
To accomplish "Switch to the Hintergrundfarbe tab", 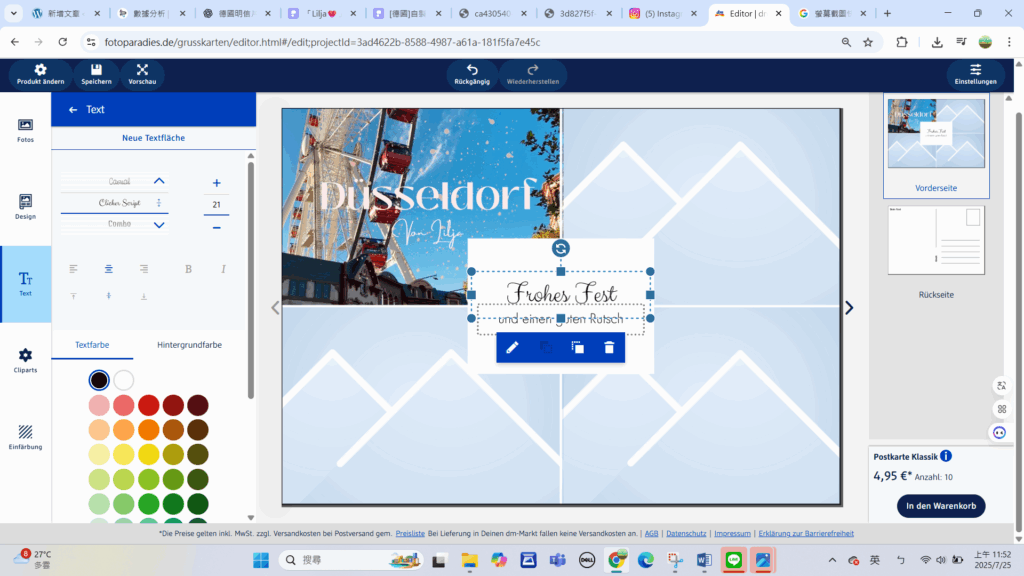I will [x=189, y=345].
